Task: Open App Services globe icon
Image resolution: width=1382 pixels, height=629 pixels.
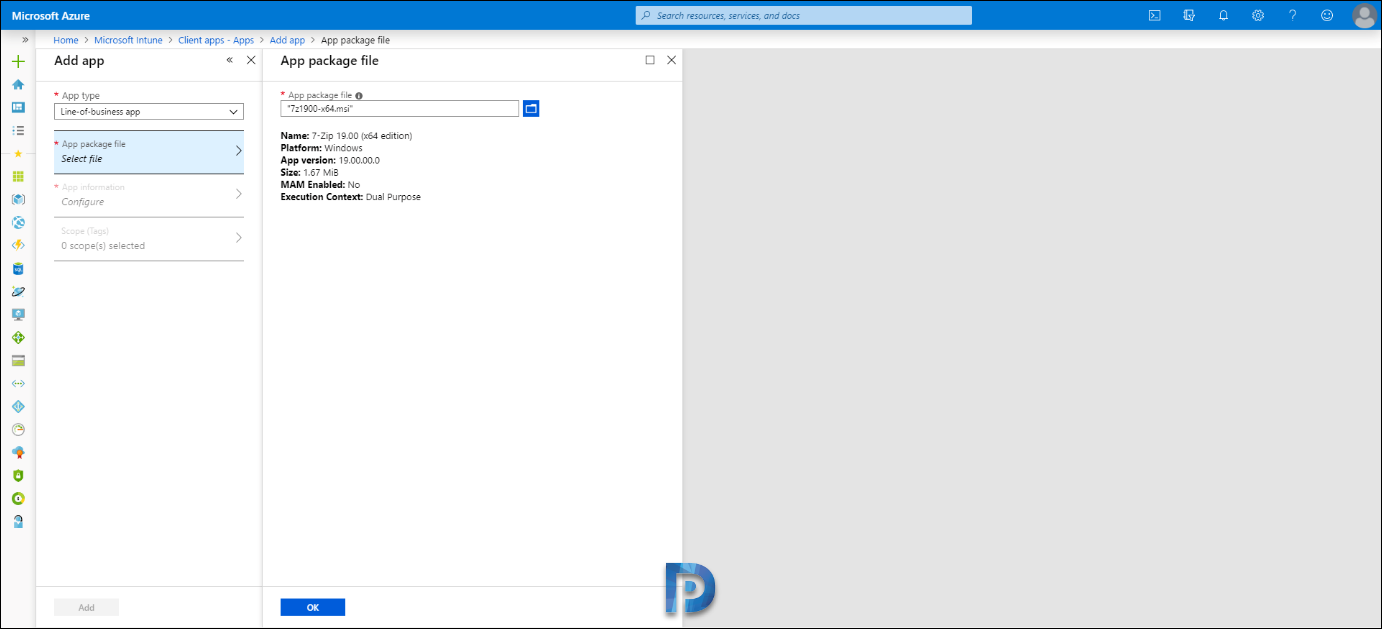Action: coord(18,222)
